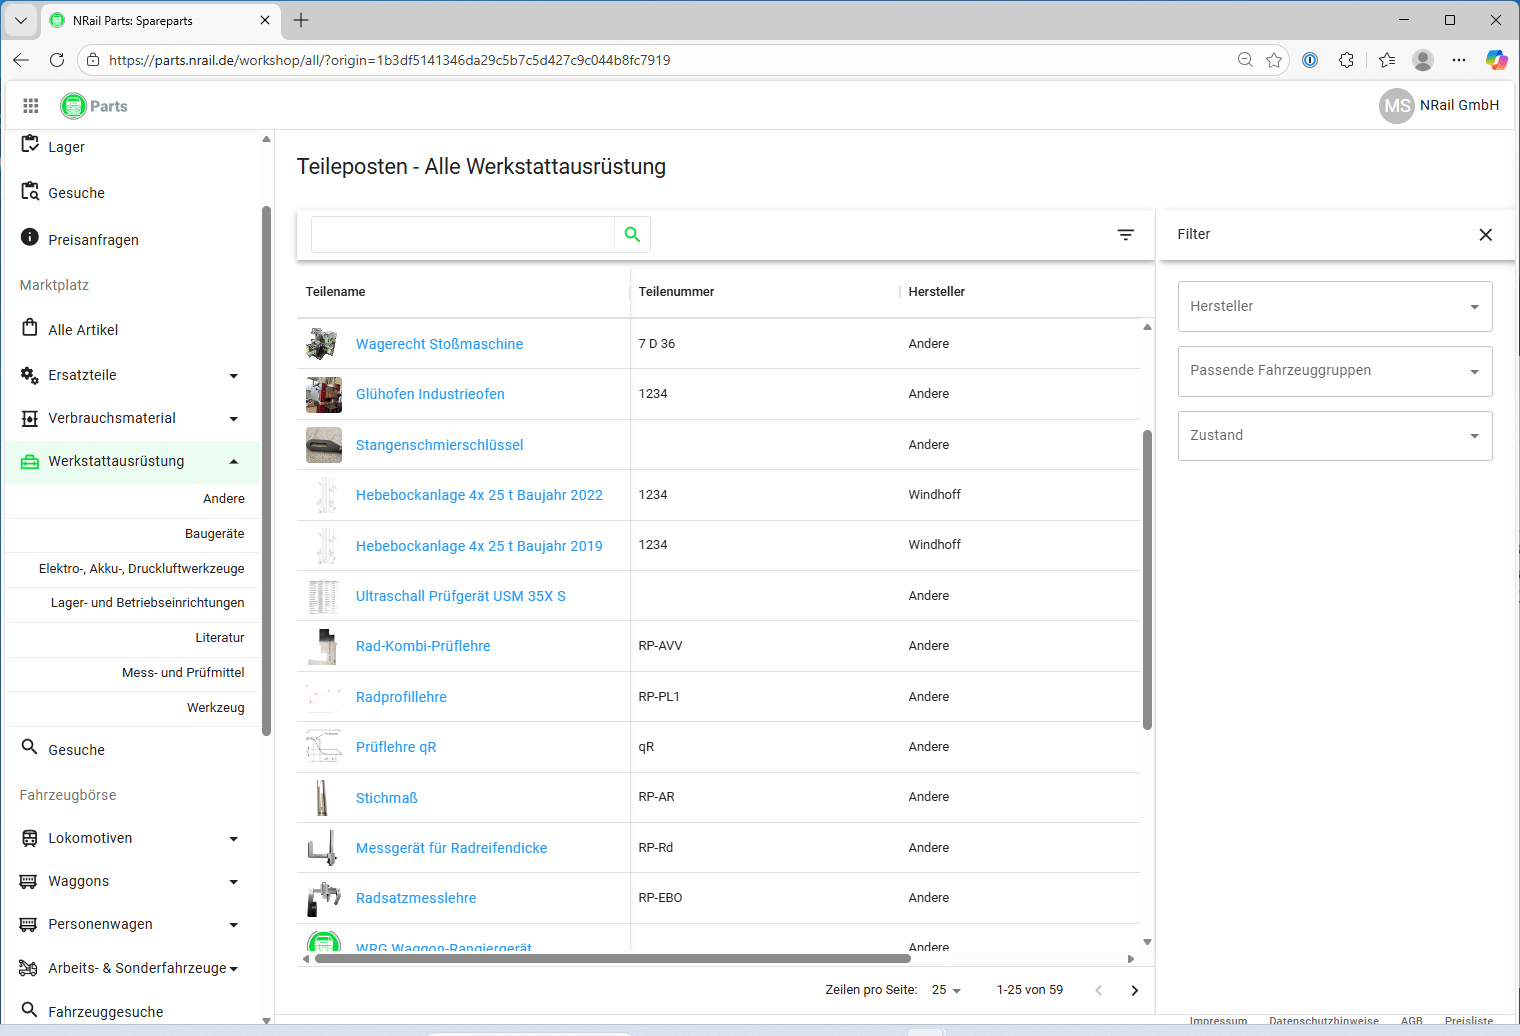Open the Zustand filter dropdown
The width and height of the screenshot is (1520, 1036).
pos(1334,436)
